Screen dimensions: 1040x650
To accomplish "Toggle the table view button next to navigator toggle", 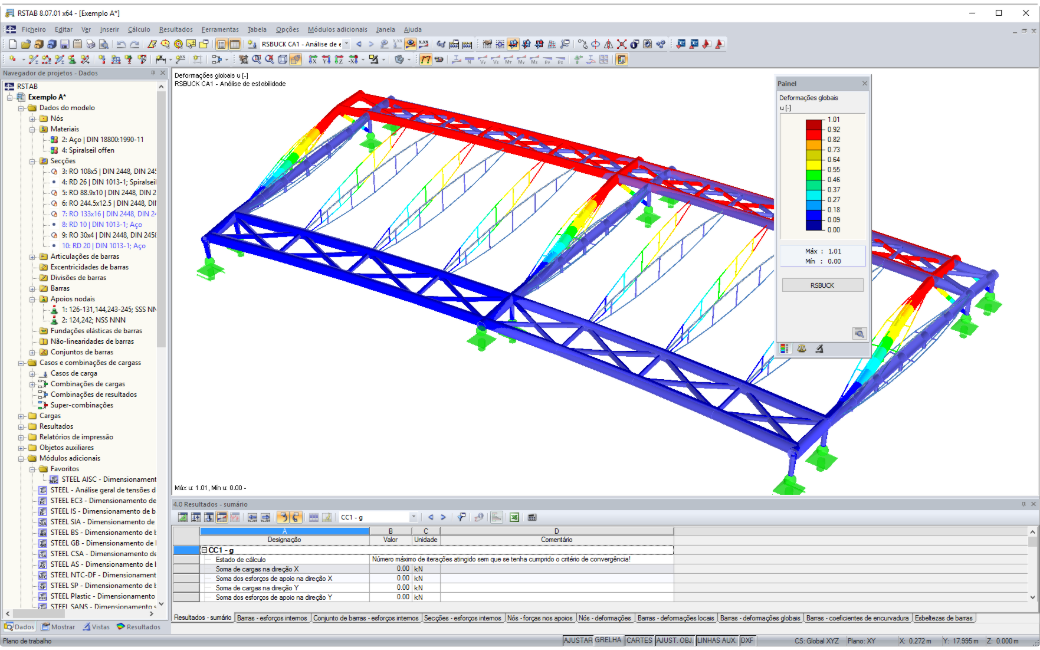I will pyautogui.click(x=235, y=44).
